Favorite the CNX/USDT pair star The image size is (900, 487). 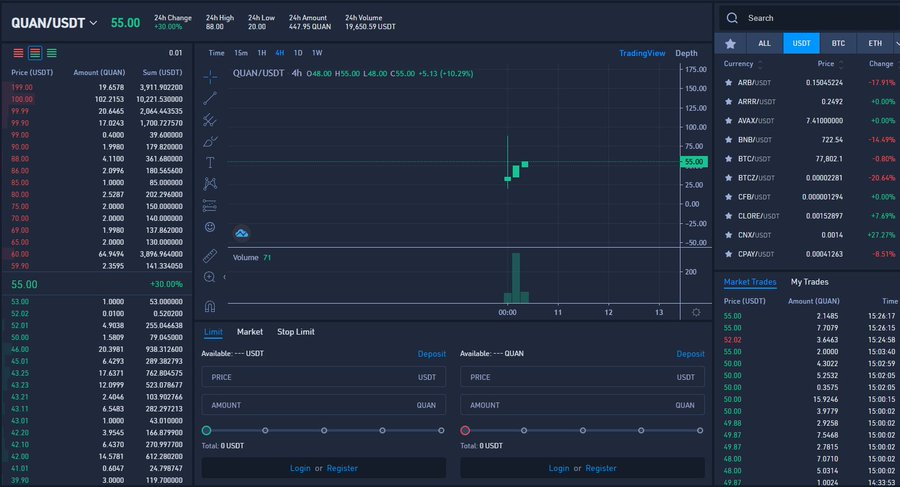tap(728, 235)
